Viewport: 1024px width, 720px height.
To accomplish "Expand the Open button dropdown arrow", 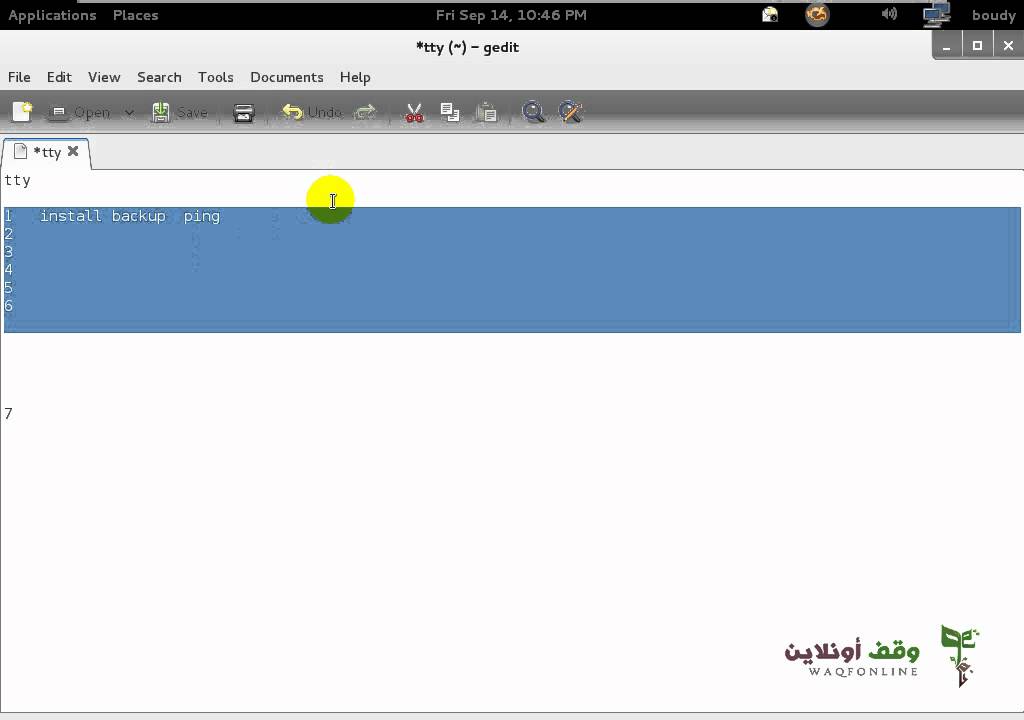I will coord(129,112).
